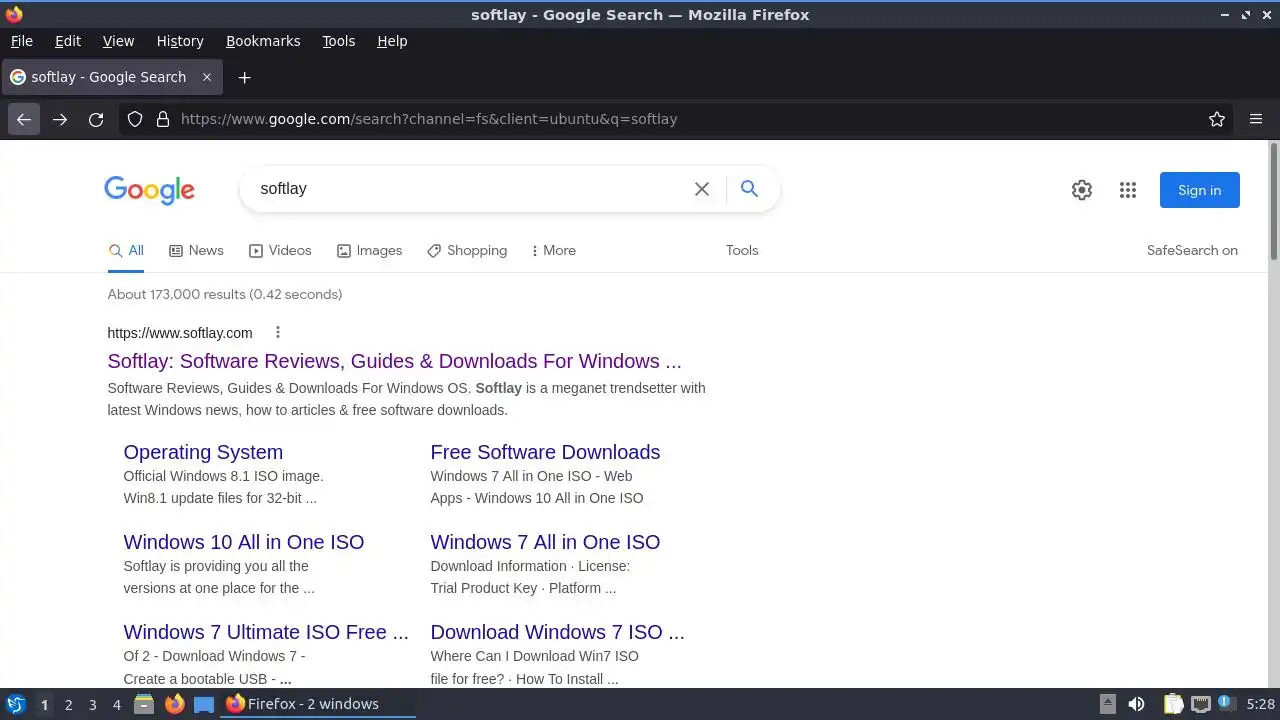The width and height of the screenshot is (1280, 720).
Task: Open the Help menu
Action: (392, 41)
